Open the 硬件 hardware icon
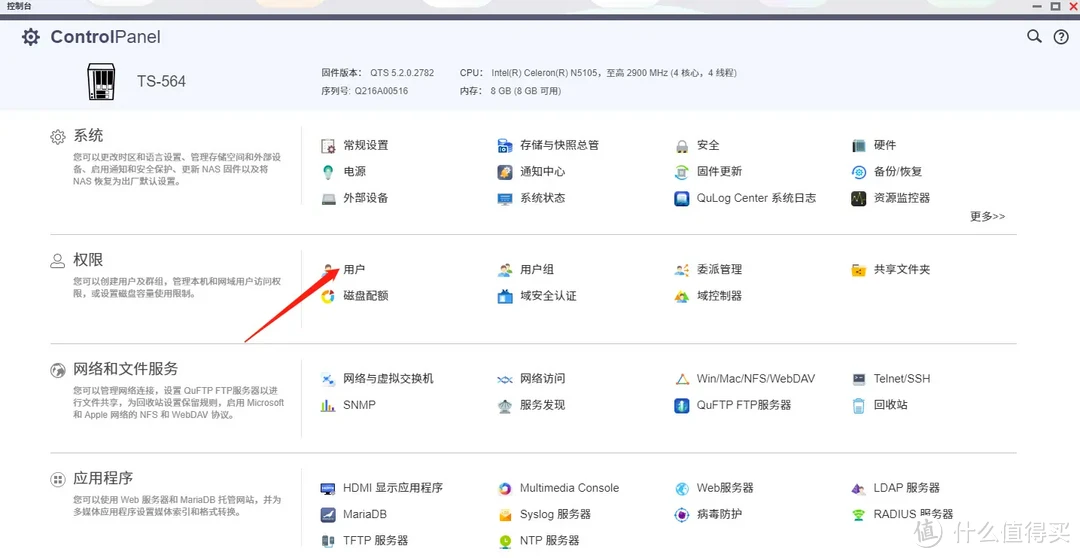The height and width of the screenshot is (558, 1080). click(858, 145)
